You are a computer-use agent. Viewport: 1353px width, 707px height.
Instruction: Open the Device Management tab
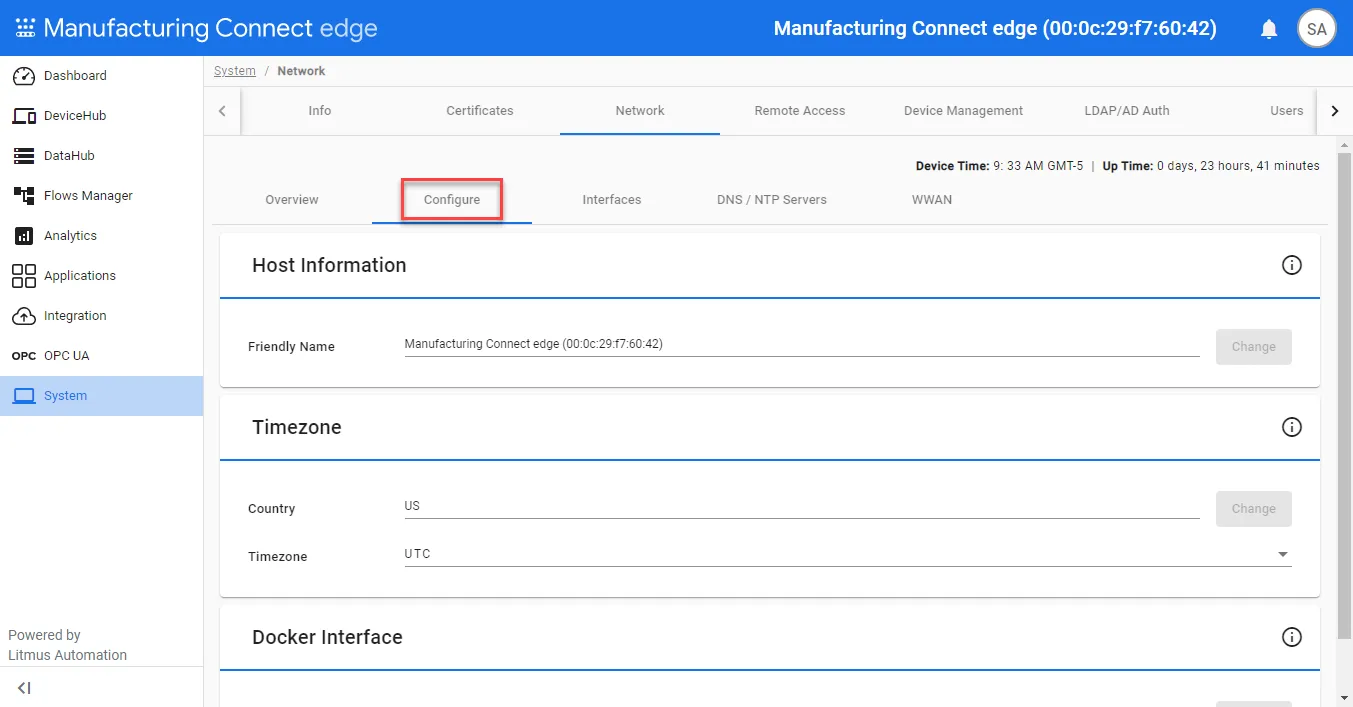(x=963, y=111)
